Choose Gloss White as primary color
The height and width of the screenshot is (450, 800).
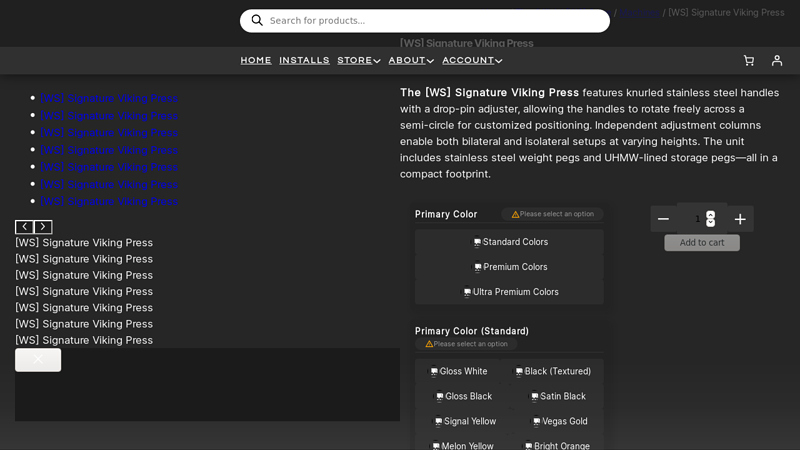[x=458, y=371]
